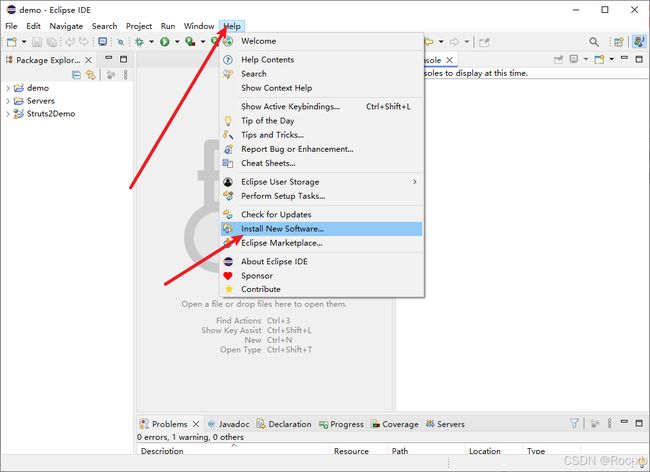Expand Eclipse User Storage submenu
This screenshot has height=472, width=650.
[x=322, y=182]
